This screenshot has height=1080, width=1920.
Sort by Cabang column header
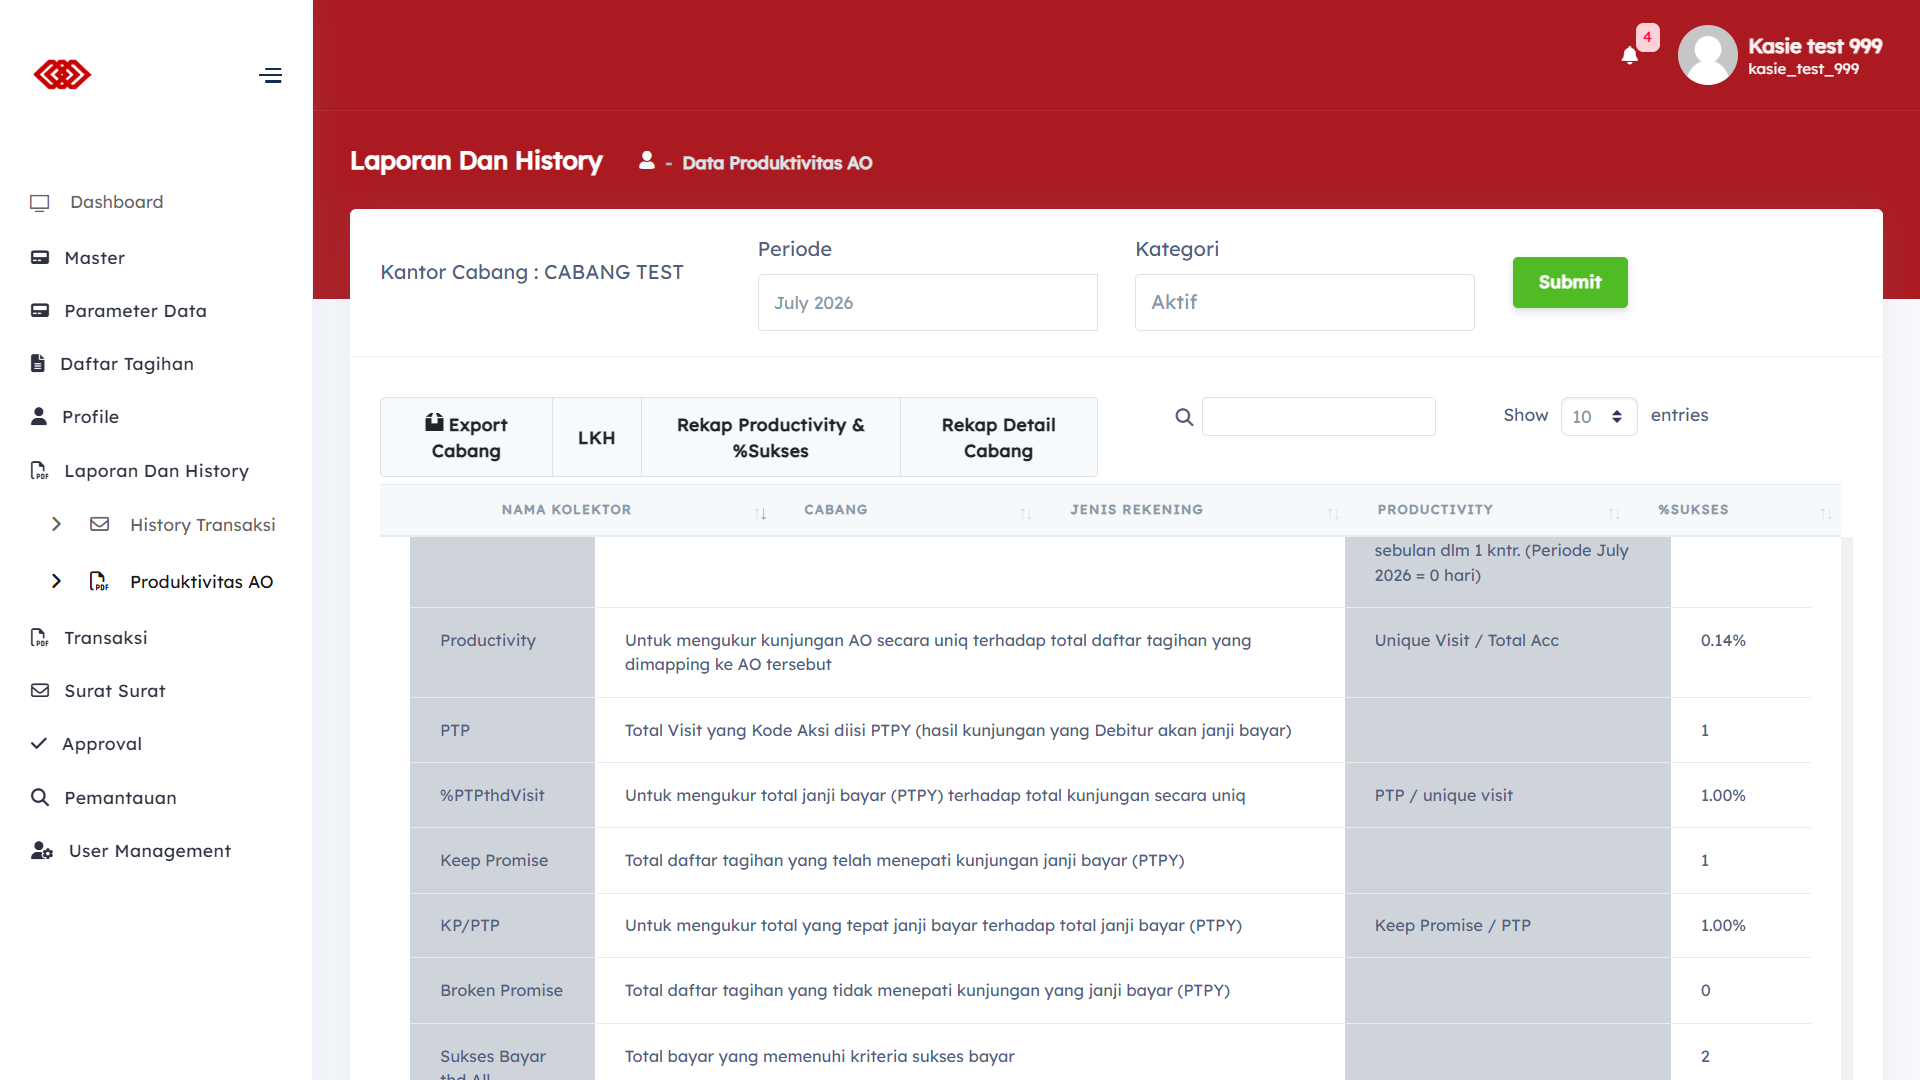tap(836, 510)
